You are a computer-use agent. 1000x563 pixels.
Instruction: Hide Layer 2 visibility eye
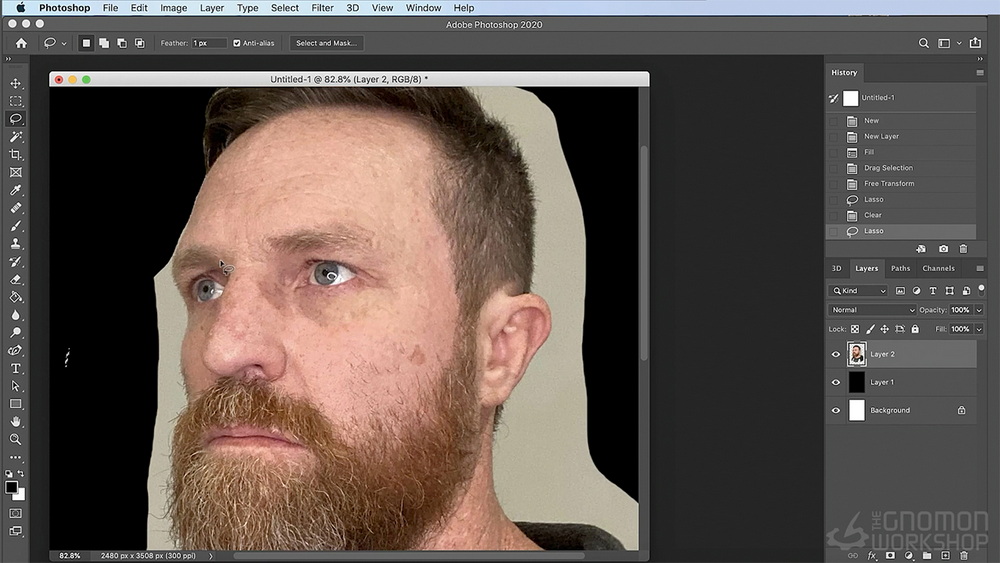click(835, 355)
